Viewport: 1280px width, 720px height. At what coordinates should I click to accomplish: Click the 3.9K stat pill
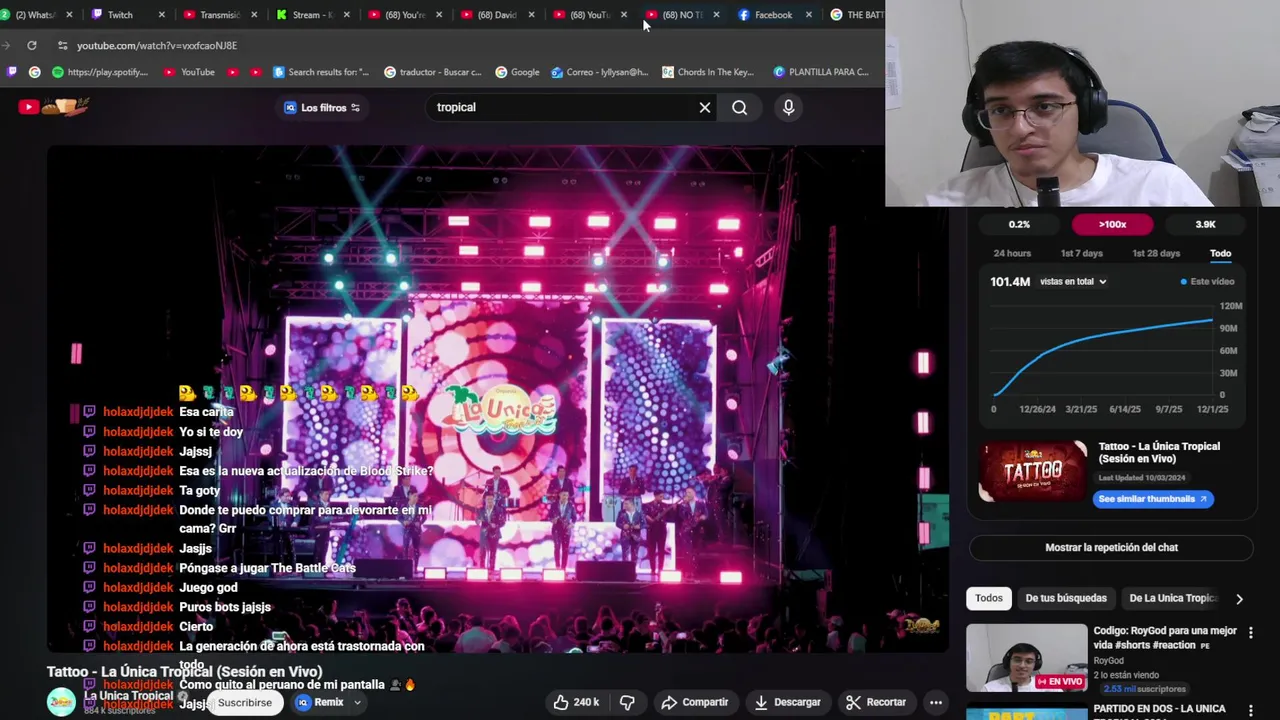1205,224
